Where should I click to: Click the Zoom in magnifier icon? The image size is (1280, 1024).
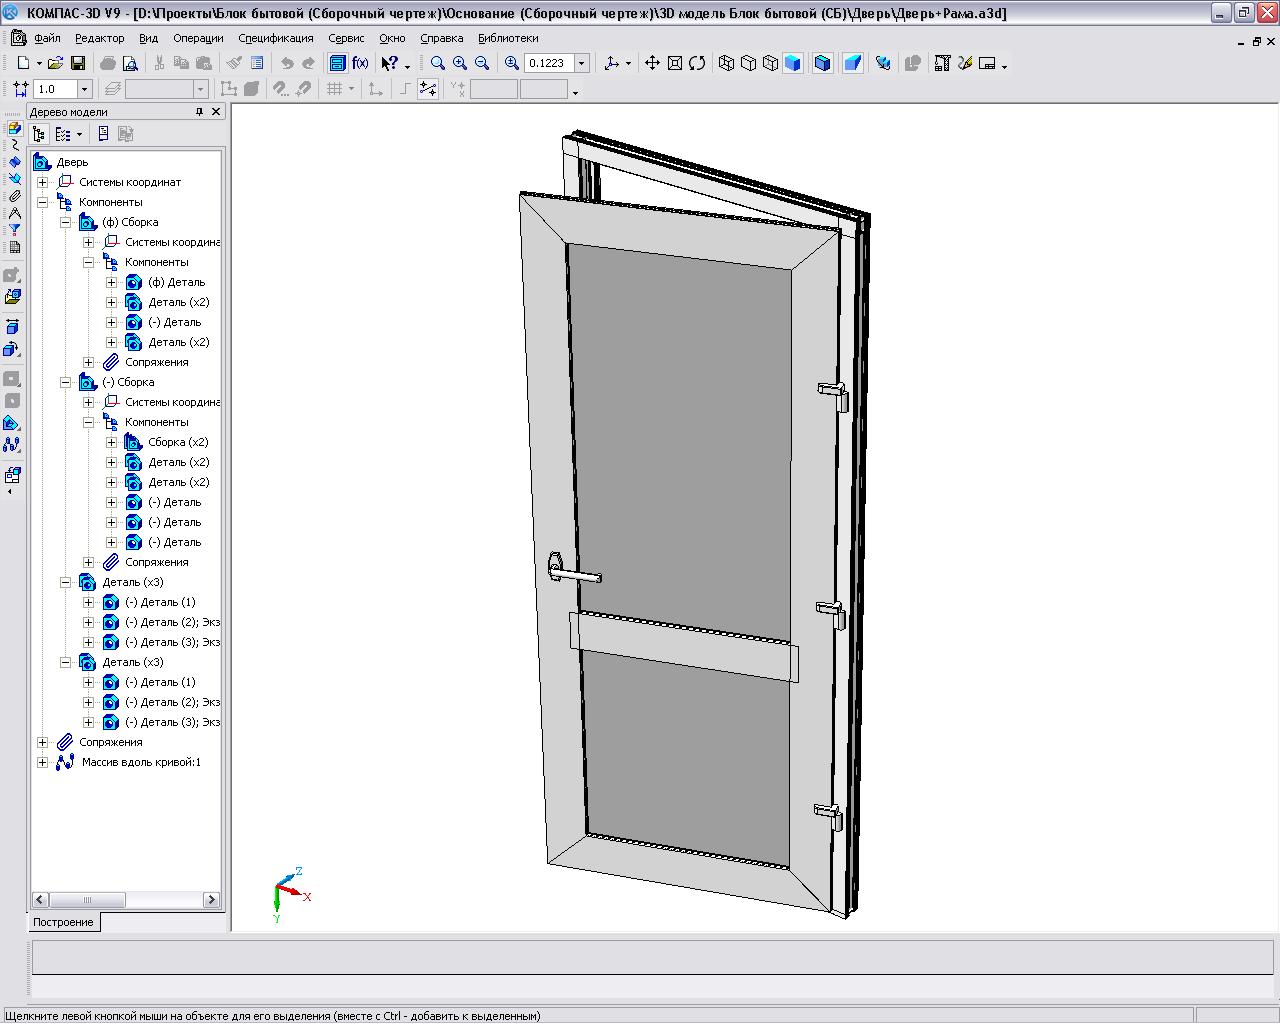tap(460, 63)
